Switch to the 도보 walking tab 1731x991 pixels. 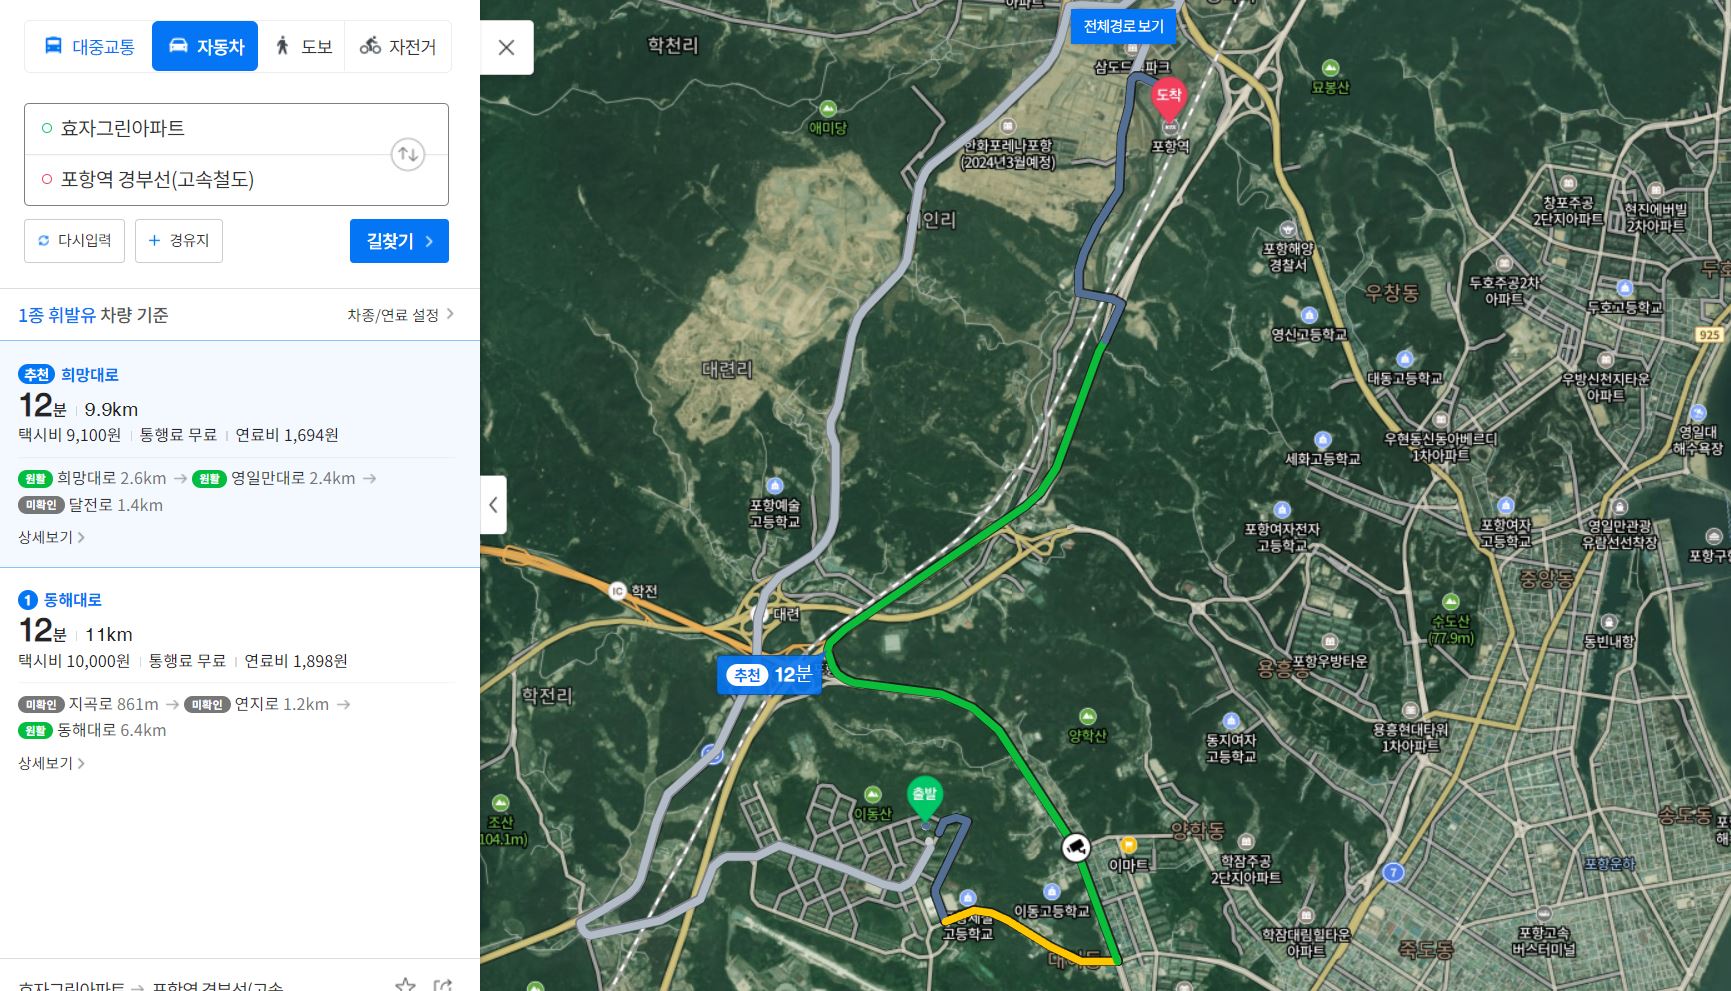point(302,46)
